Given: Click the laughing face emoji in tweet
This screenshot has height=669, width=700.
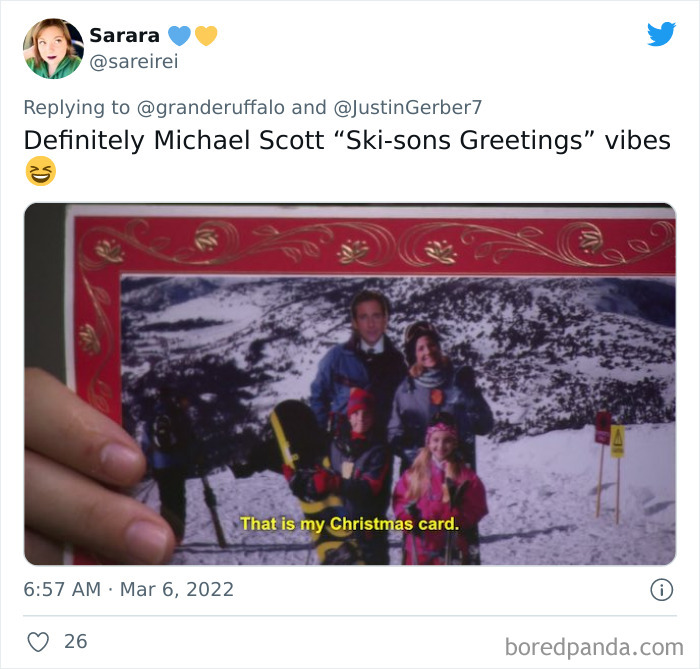Looking at the screenshot, I should pyautogui.click(x=41, y=171).
